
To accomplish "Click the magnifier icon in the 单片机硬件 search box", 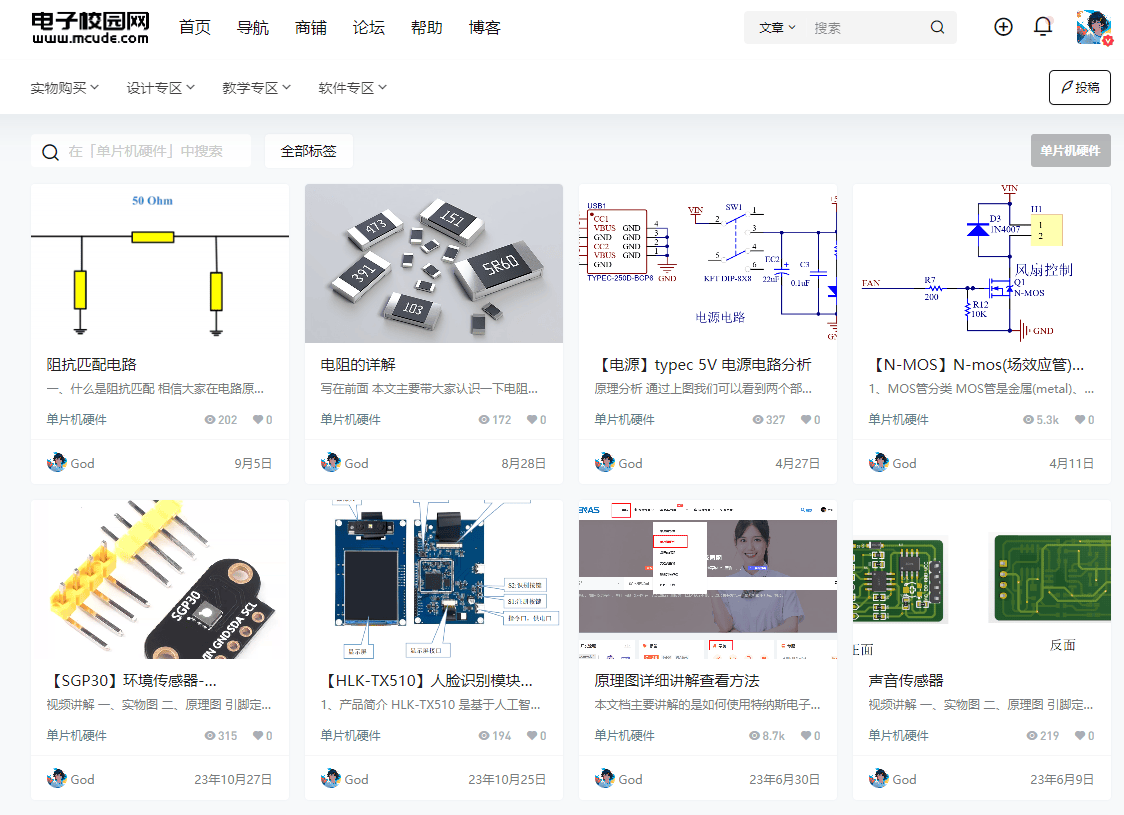I will tap(51, 151).
